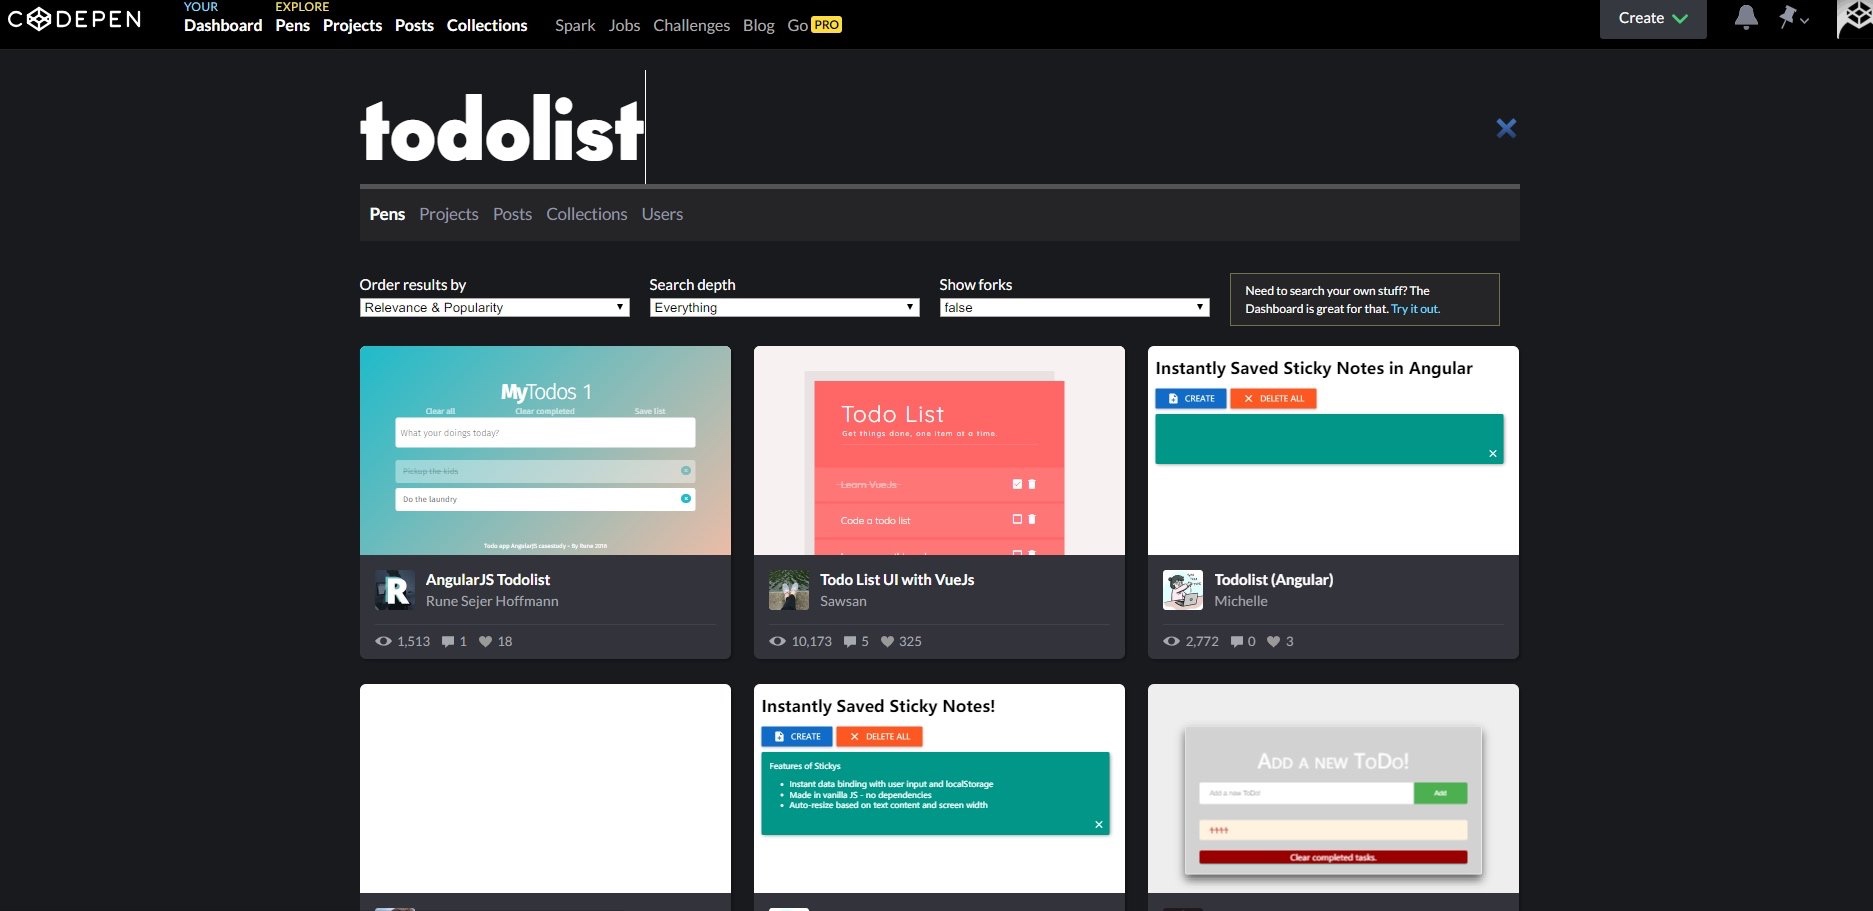Switch to the Posts results tab

[x=512, y=214]
